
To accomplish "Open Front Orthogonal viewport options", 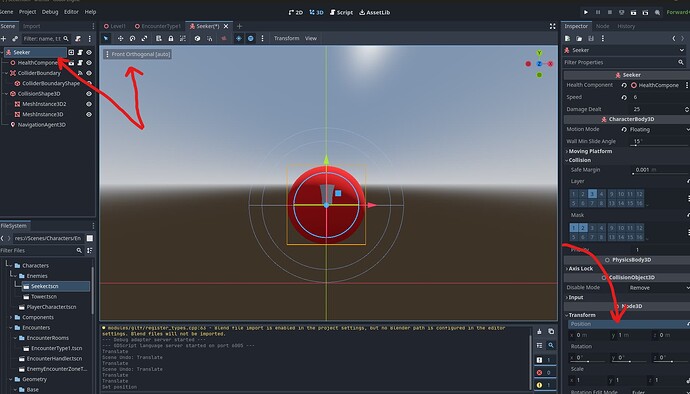I will click(x=137, y=54).
